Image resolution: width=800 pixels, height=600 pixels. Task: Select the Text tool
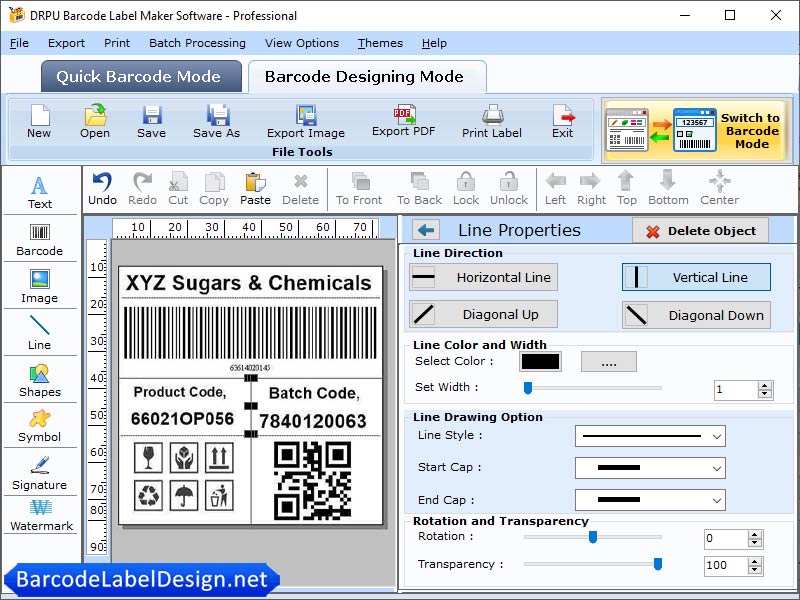pyautogui.click(x=40, y=190)
